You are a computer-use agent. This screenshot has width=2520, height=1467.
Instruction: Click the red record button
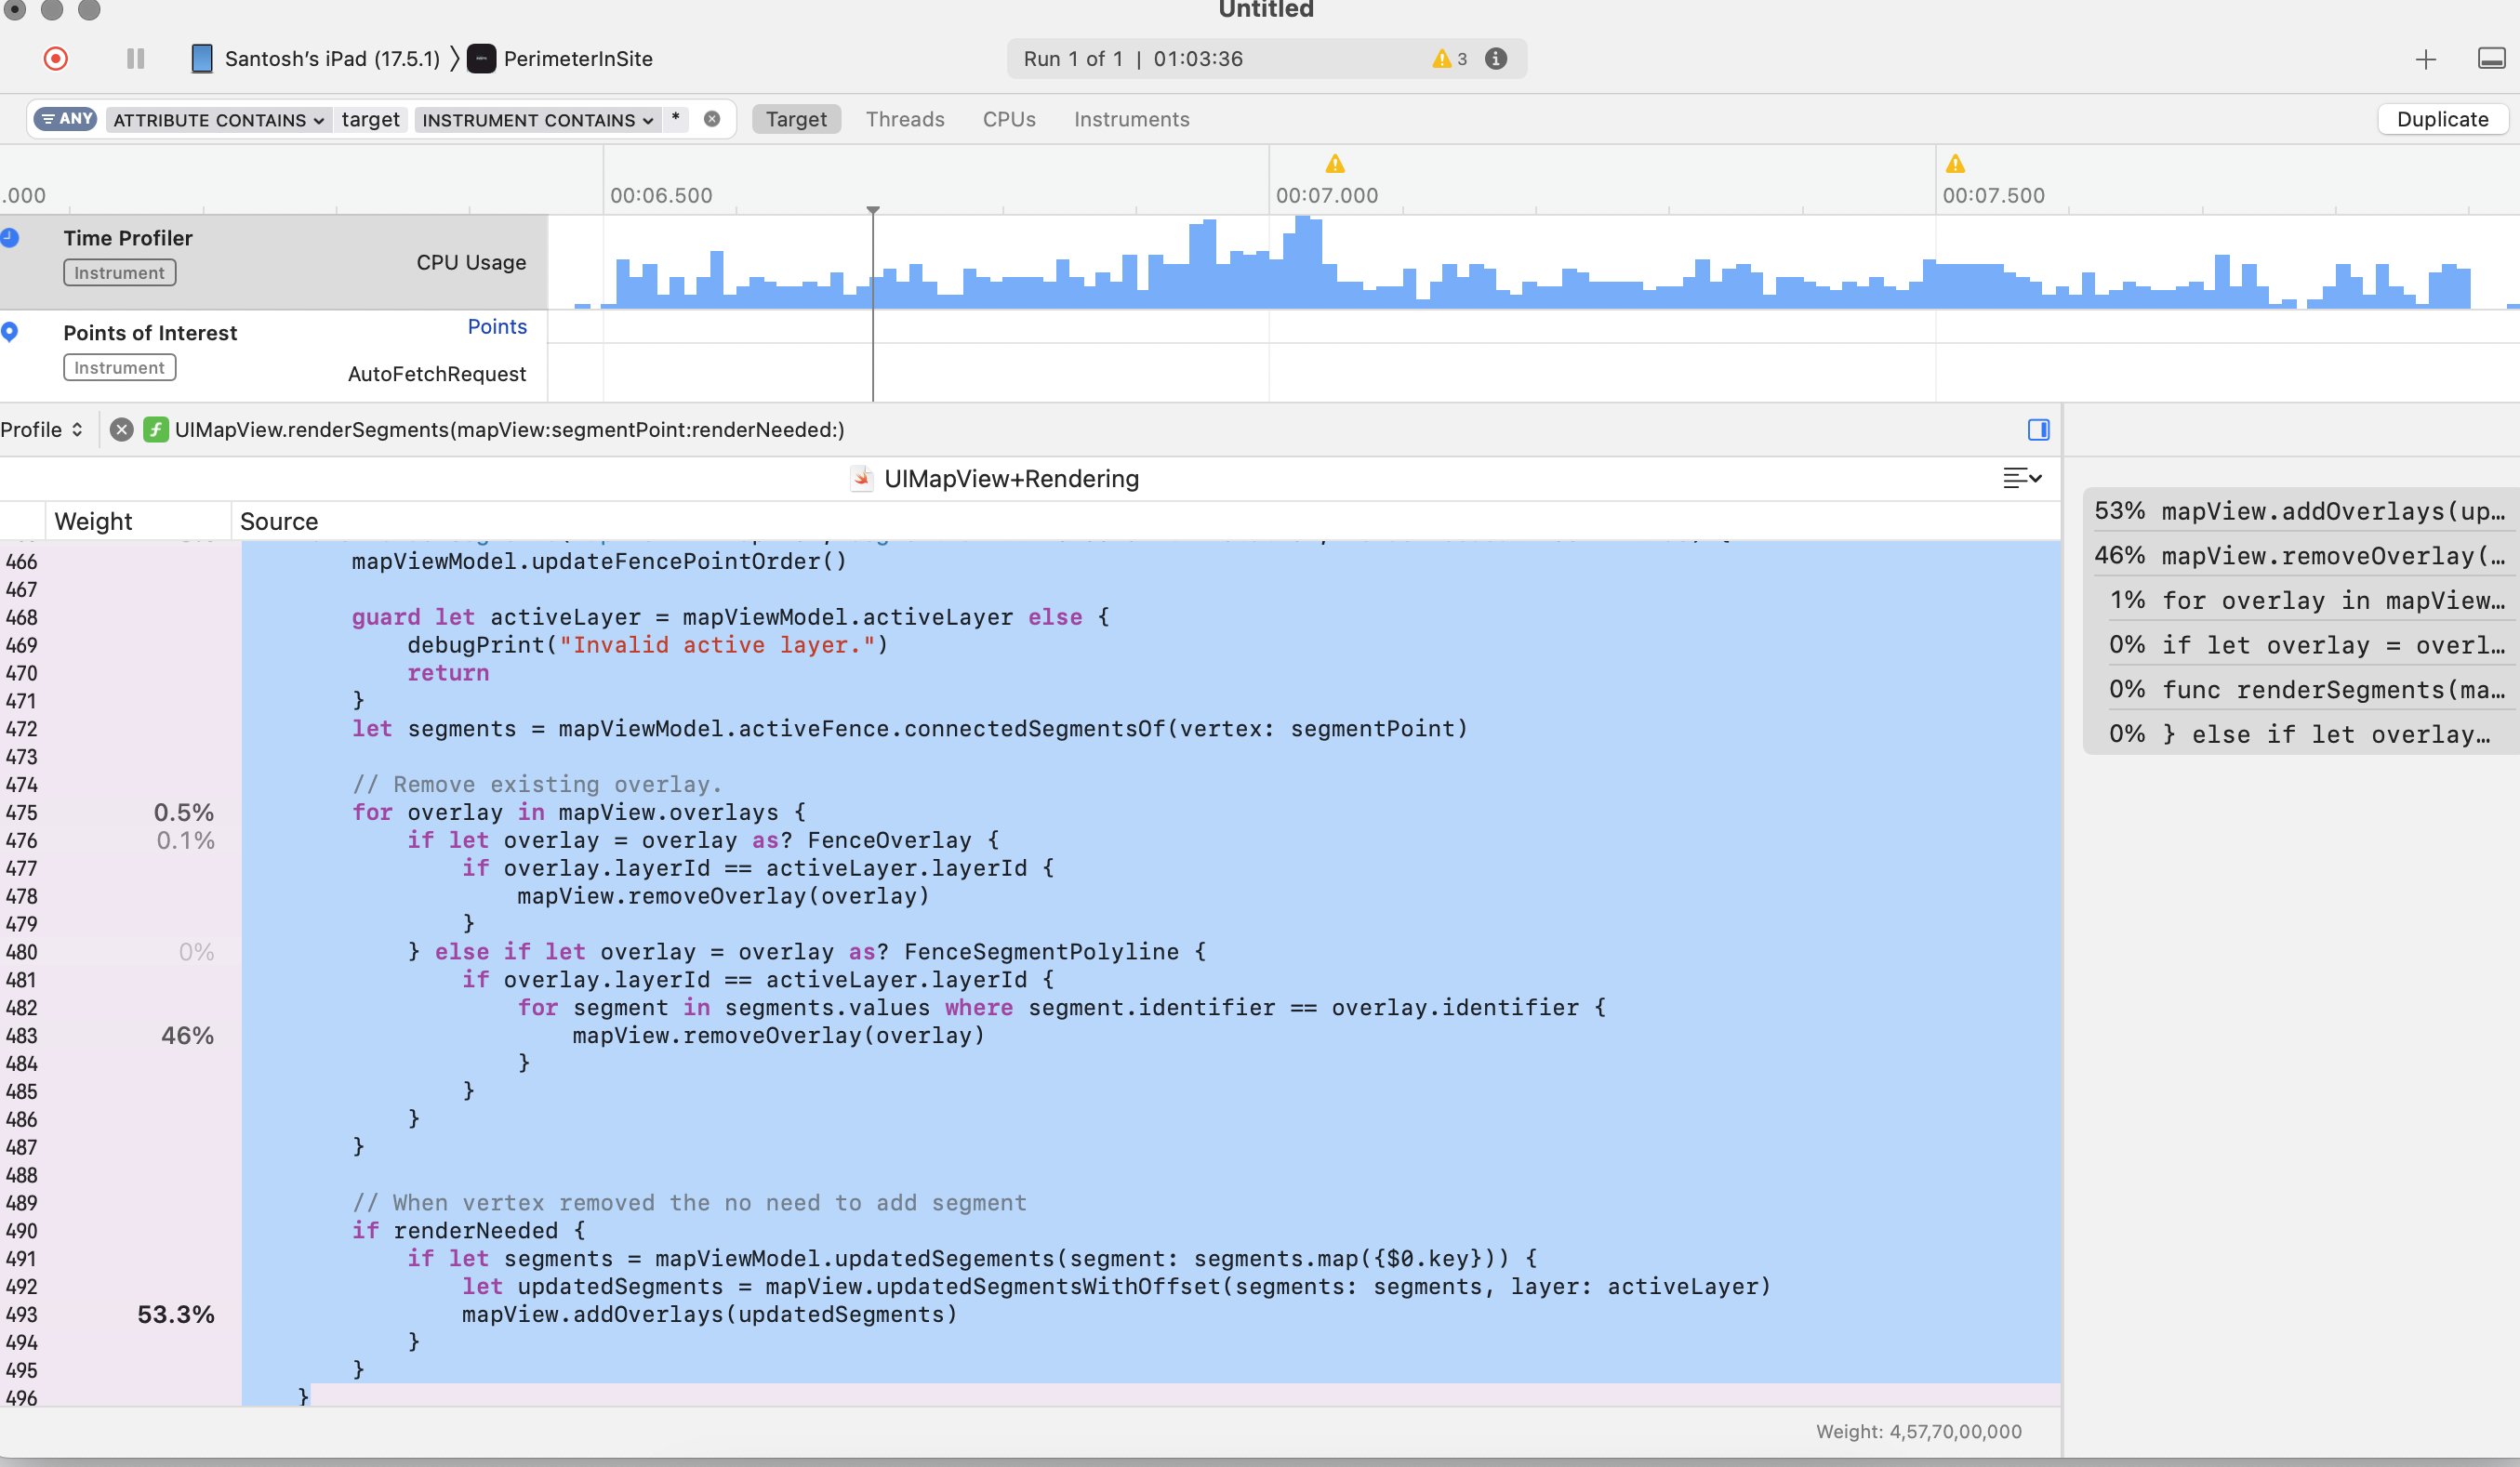click(56, 59)
